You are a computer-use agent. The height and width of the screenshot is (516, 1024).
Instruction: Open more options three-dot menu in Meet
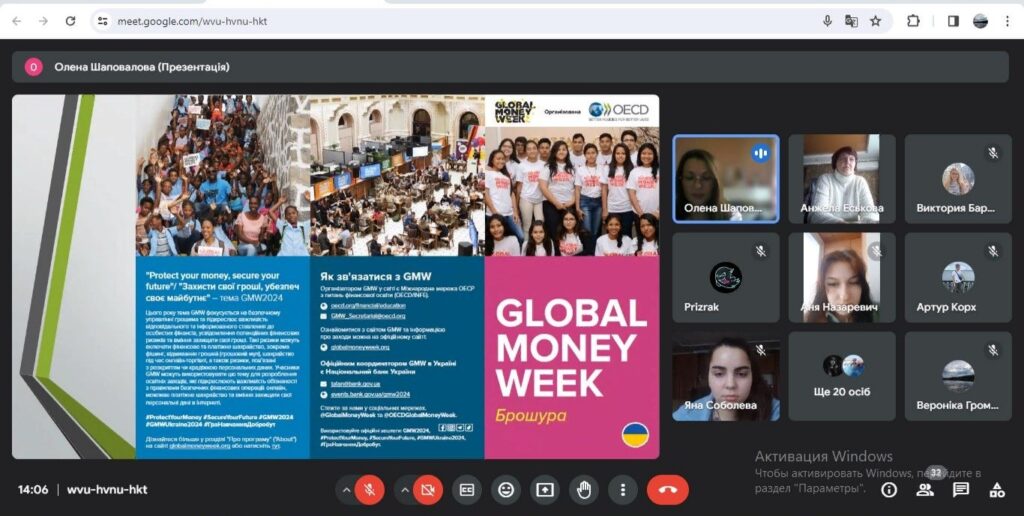[623, 490]
